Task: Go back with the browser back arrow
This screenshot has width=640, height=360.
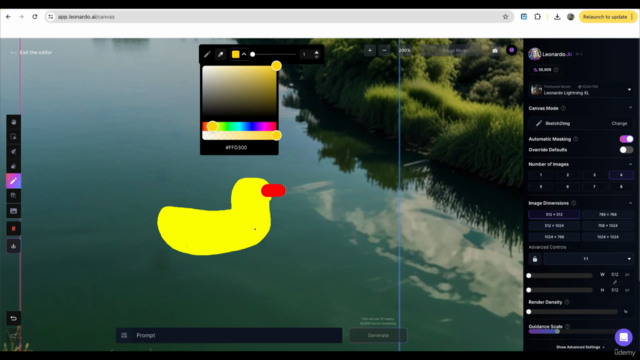Action: tap(9, 17)
